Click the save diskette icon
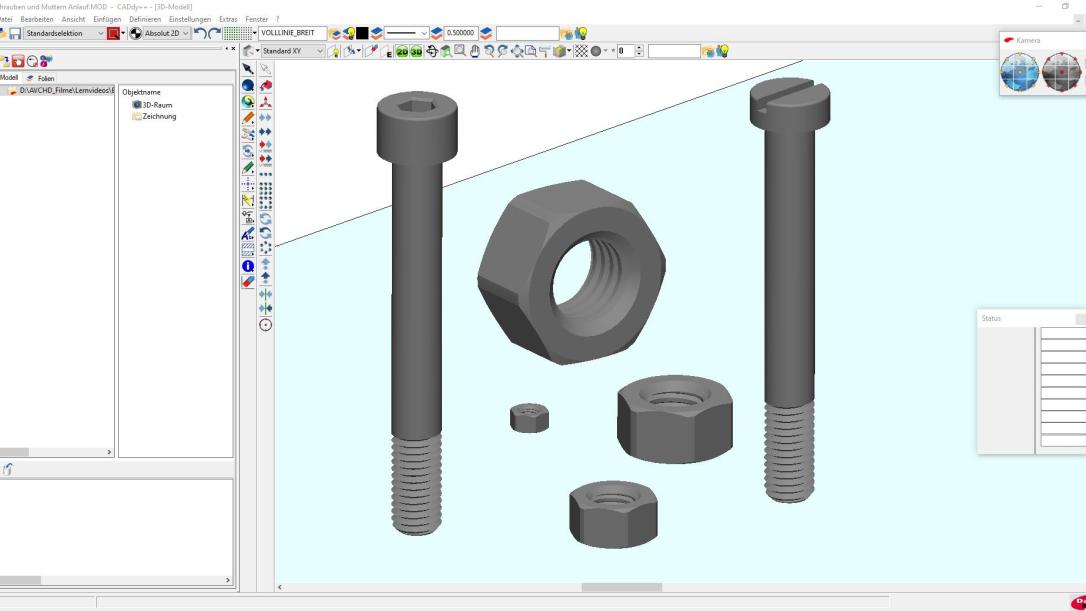The image size is (1086, 611). pos(14,33)
